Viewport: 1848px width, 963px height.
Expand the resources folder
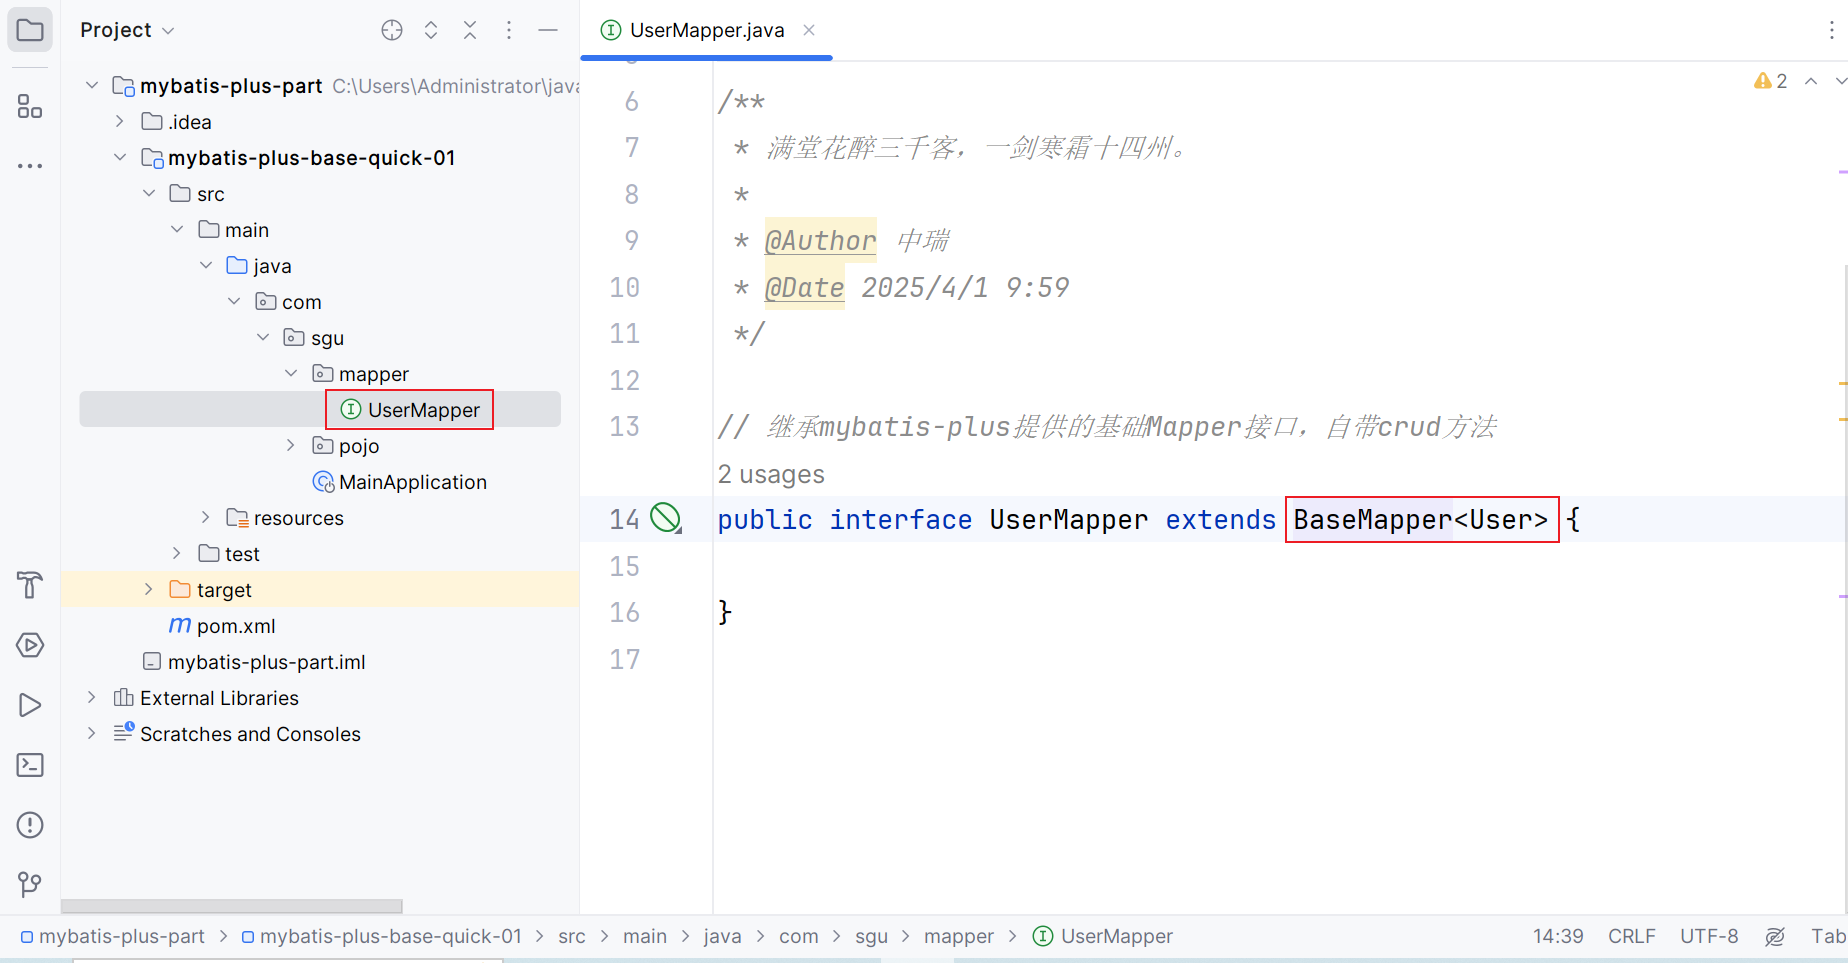pyautogui.click(x=206, y=518)
